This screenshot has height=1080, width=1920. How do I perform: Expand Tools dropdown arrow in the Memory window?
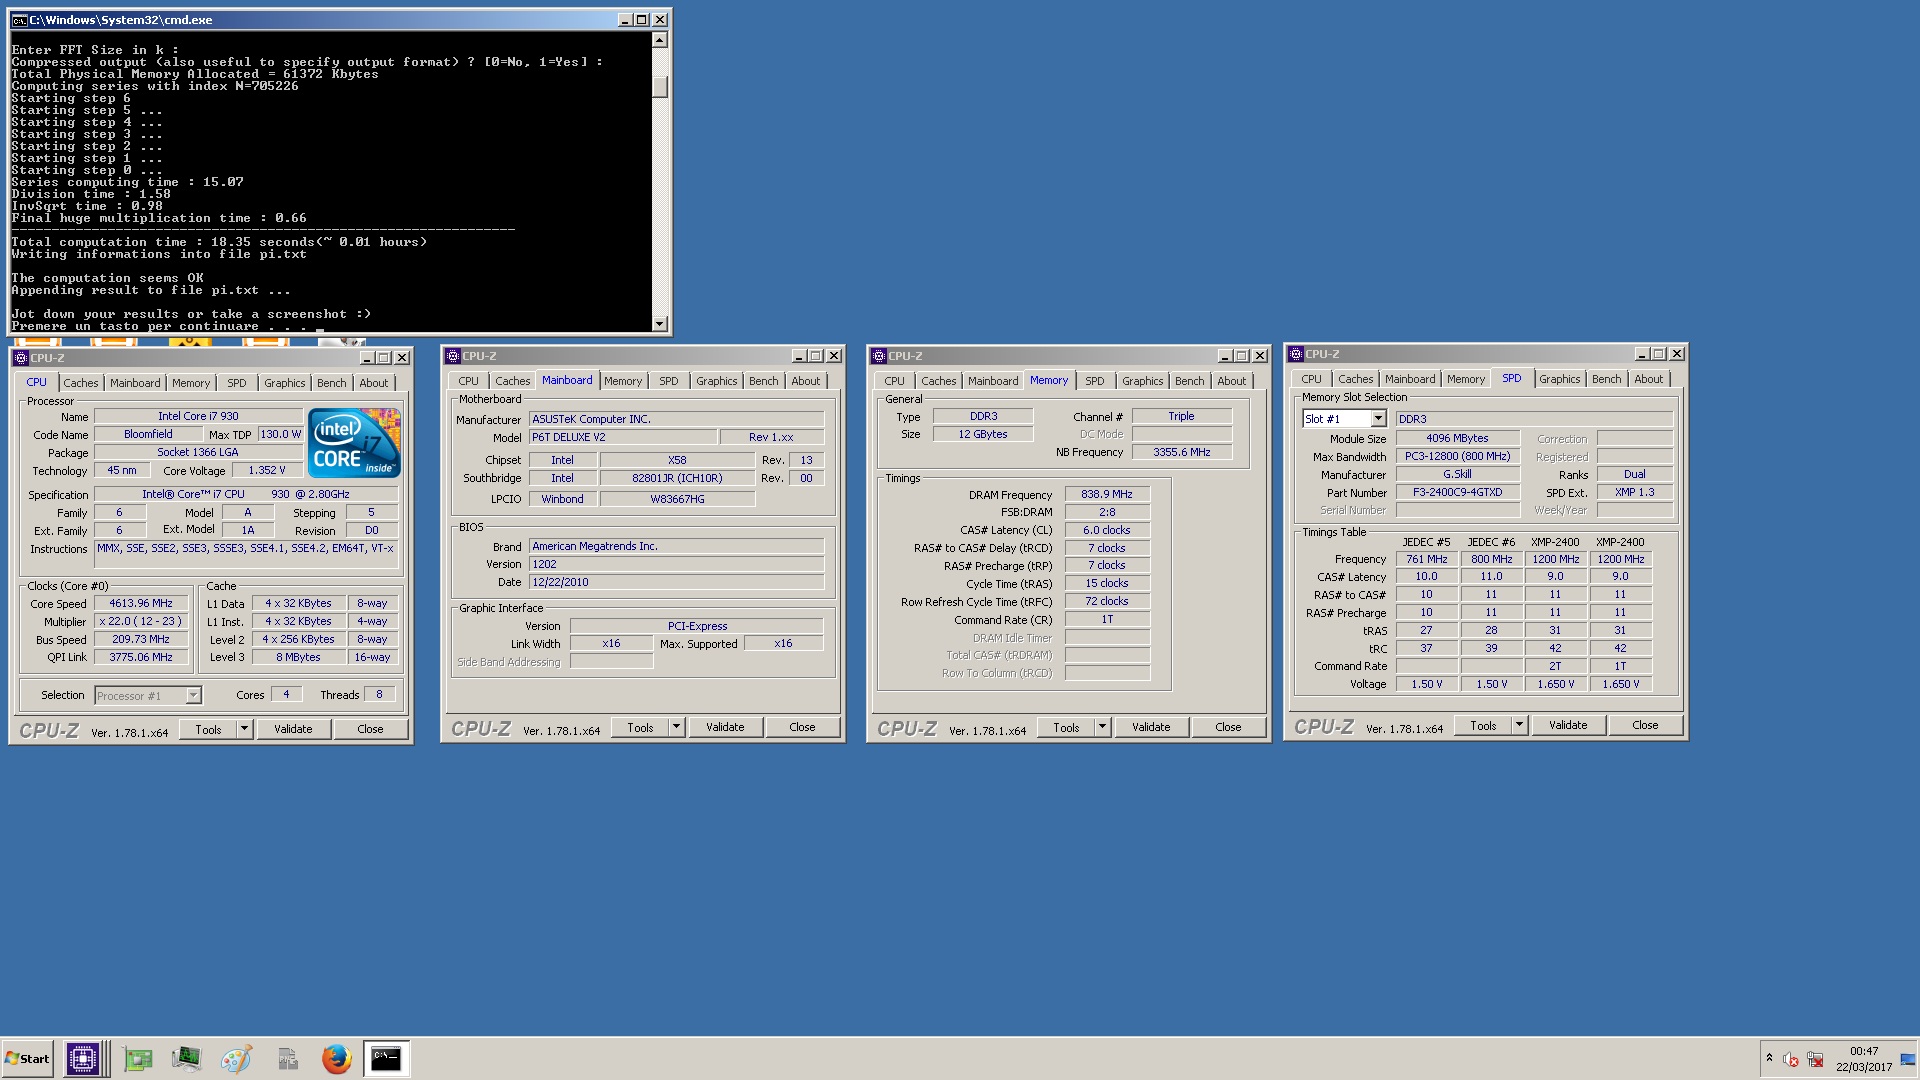(x=1102, y=727)
